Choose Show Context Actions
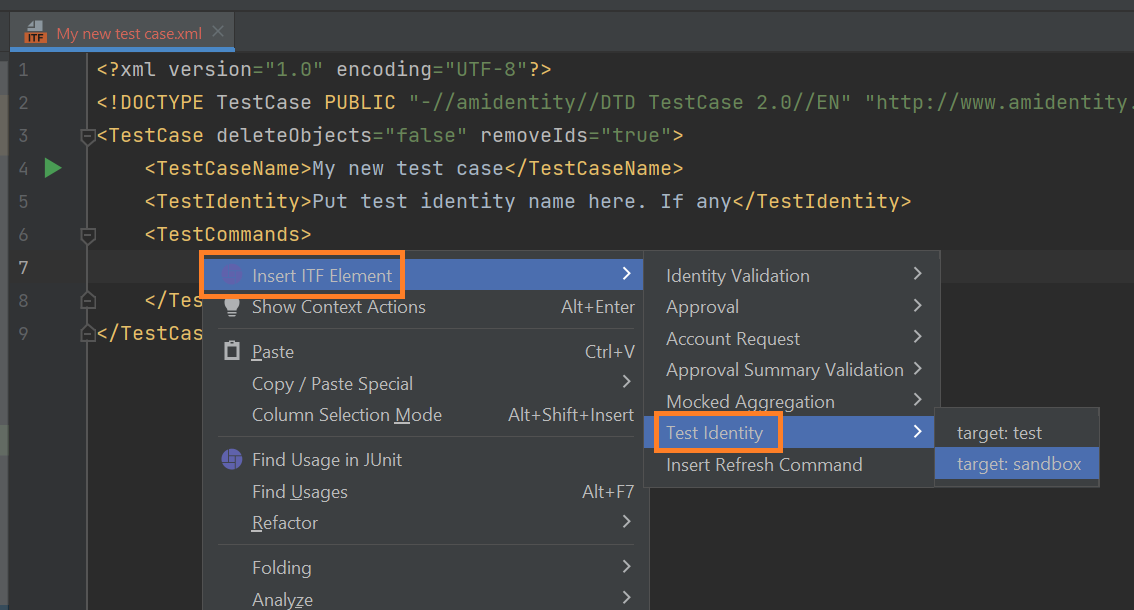Screen dimensions: 1134x610 (x=423, y=307)
